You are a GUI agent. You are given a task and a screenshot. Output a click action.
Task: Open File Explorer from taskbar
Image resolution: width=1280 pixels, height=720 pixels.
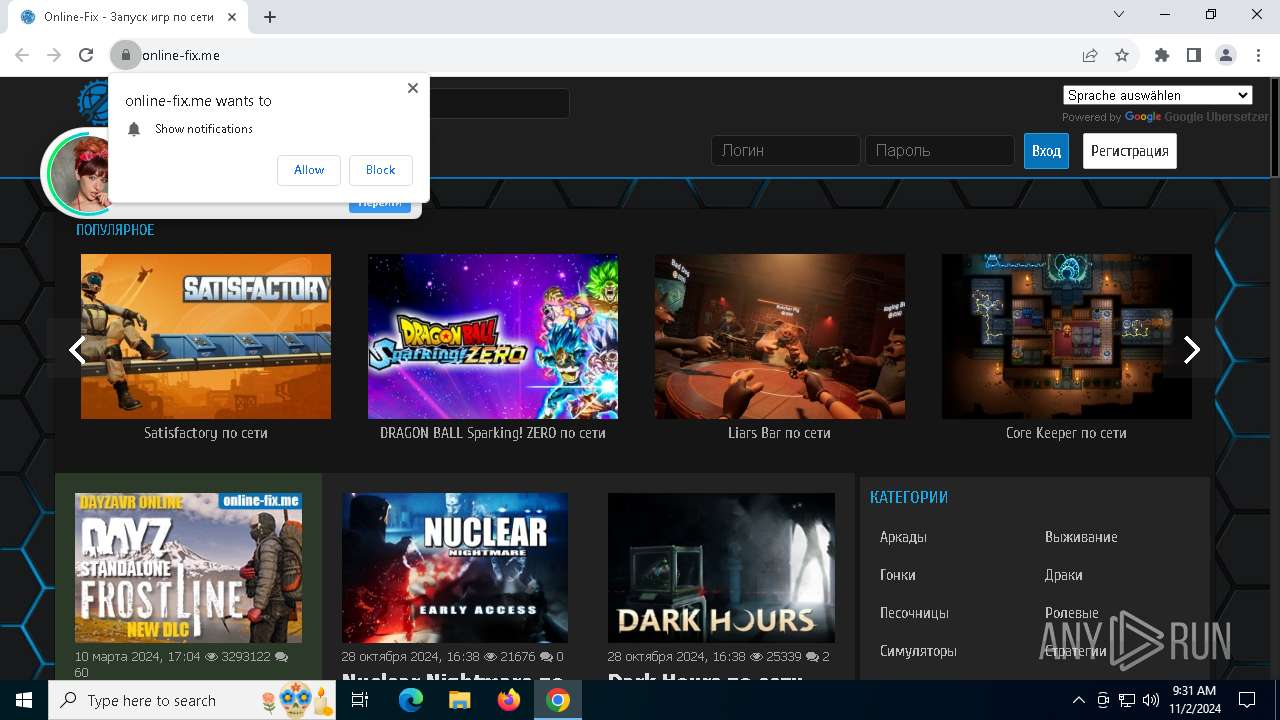[459, 700]
